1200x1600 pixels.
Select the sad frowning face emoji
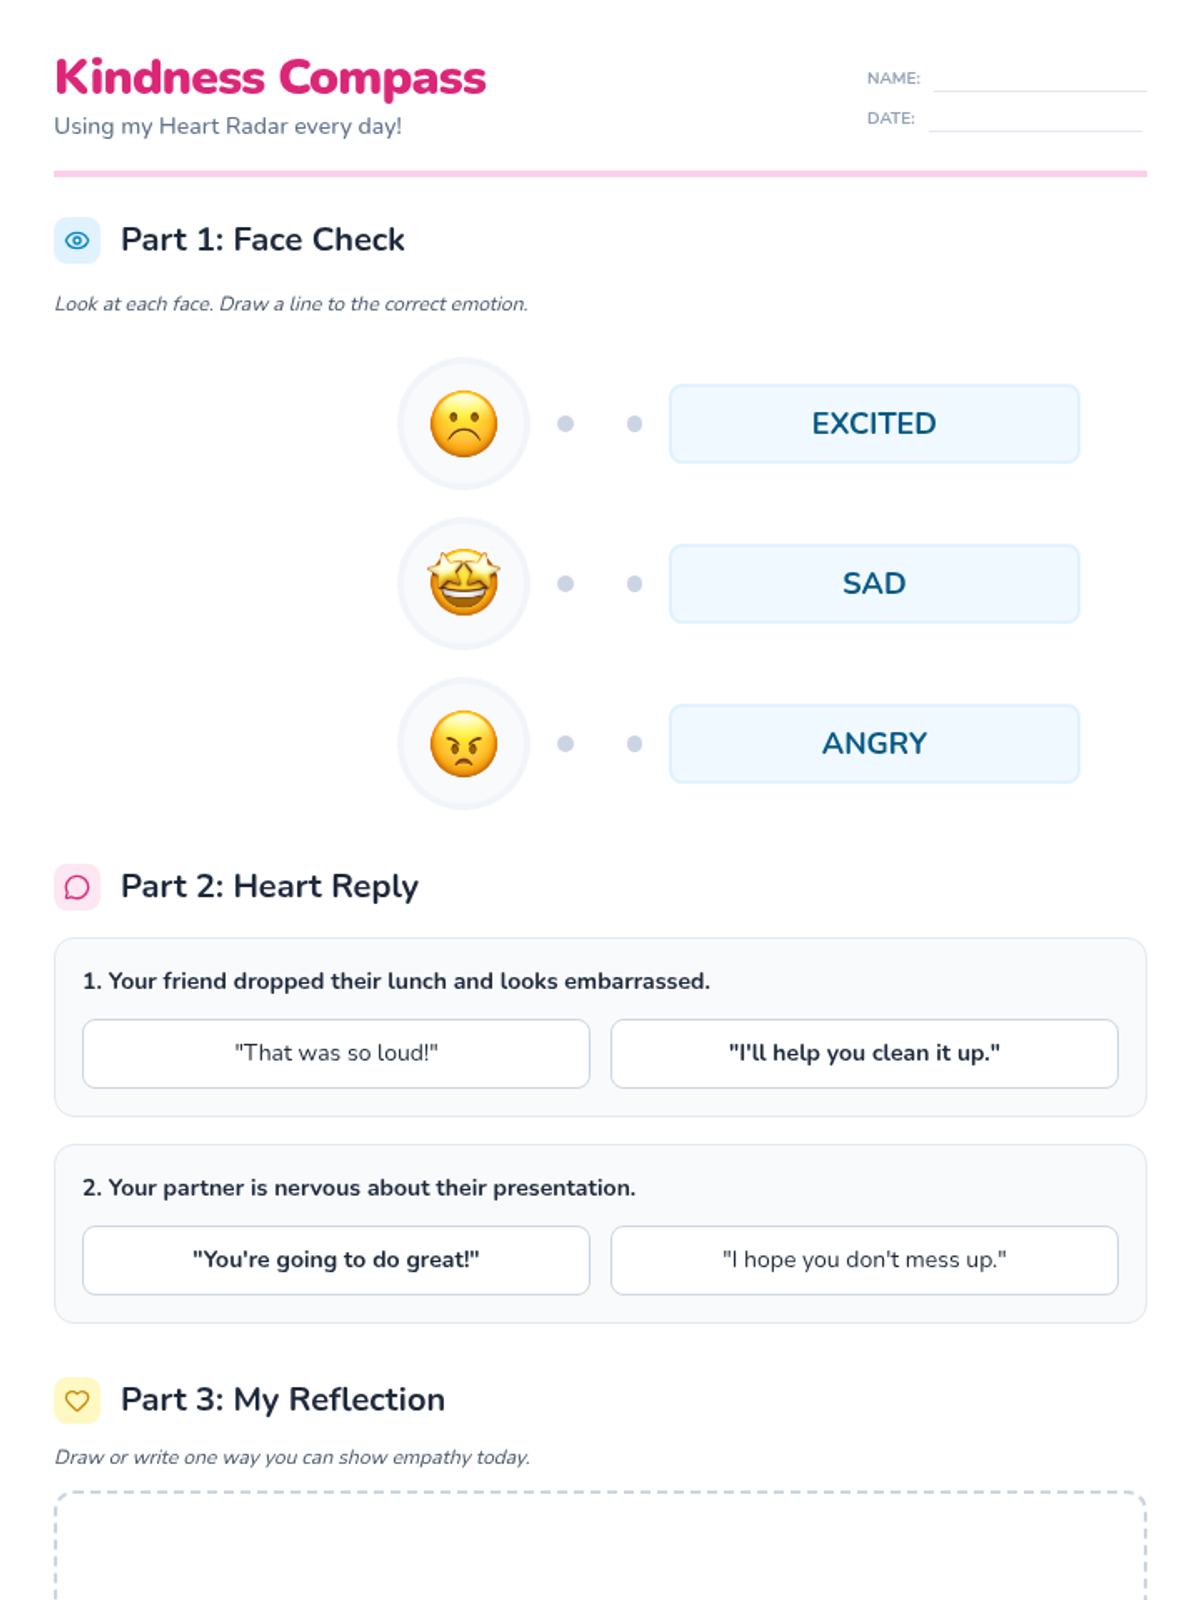pyautogui.click(x=464, y=424)
